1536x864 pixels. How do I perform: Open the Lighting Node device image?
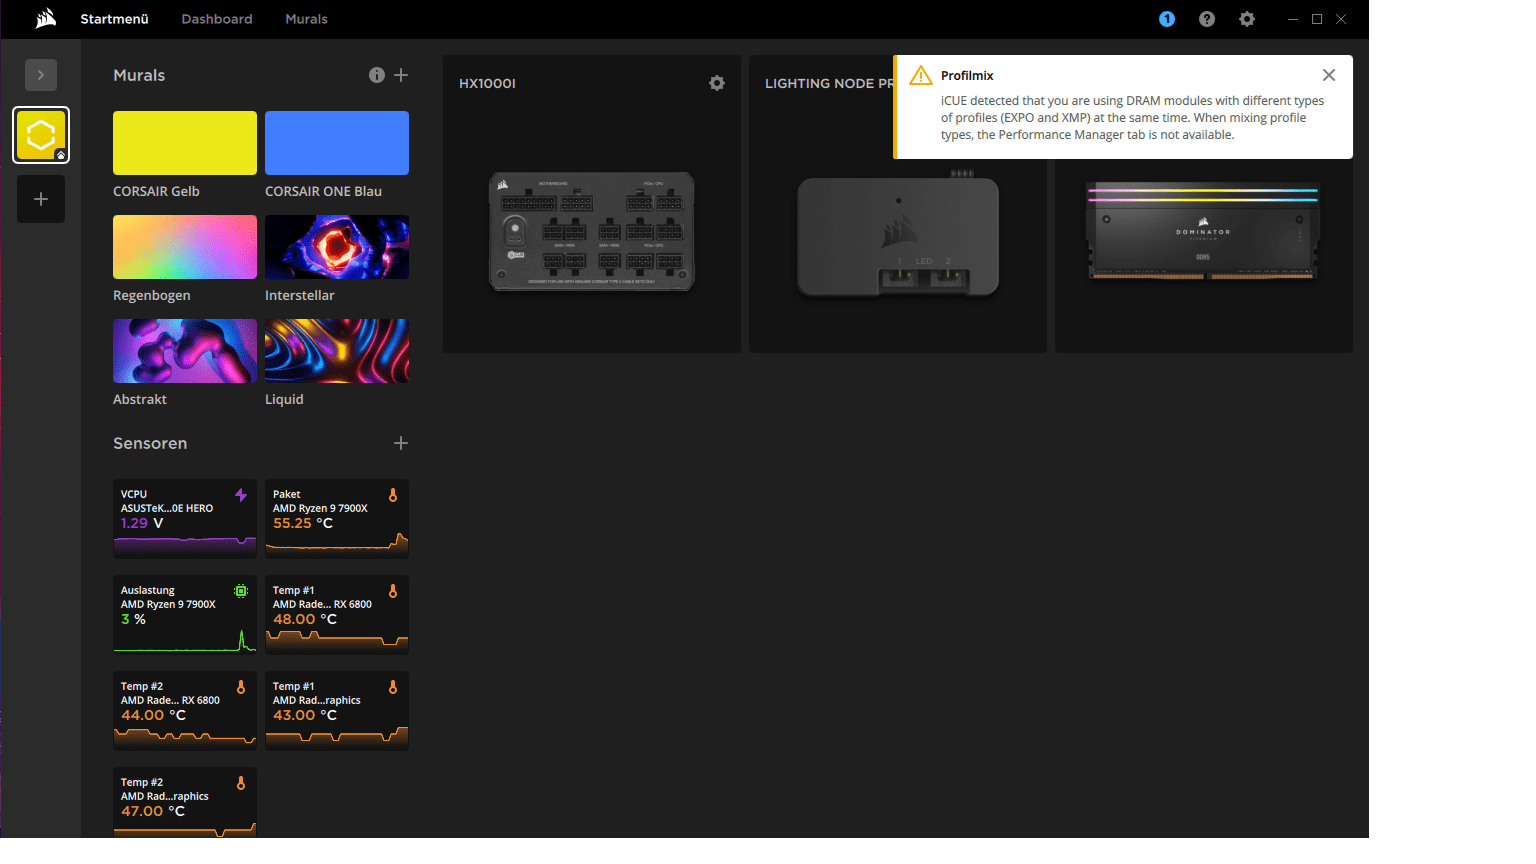898,236
